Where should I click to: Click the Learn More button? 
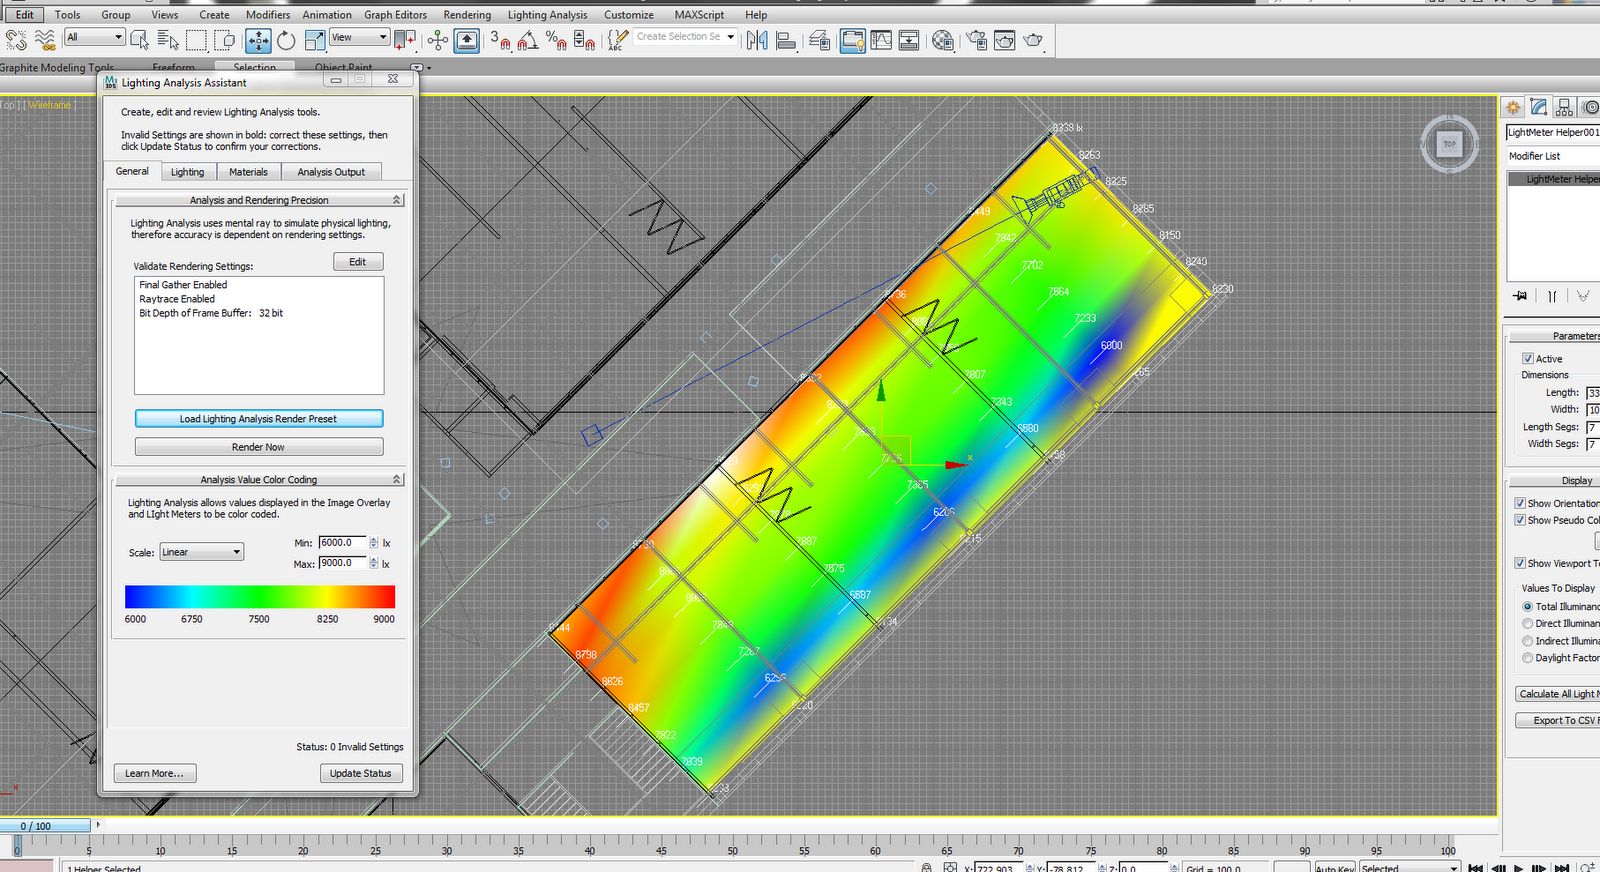coord(154,773)
